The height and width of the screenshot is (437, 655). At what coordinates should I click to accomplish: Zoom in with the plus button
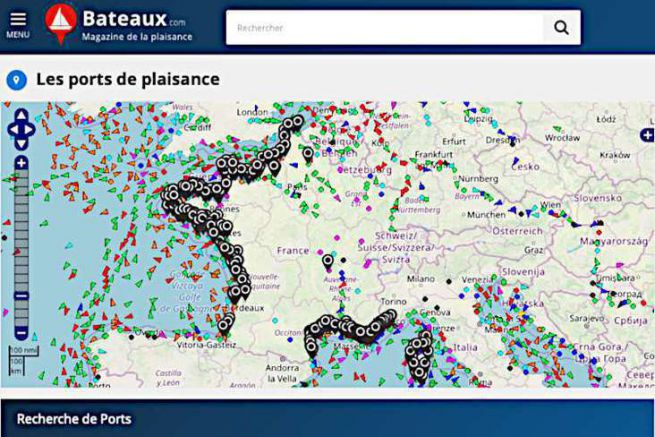point(22,163)
